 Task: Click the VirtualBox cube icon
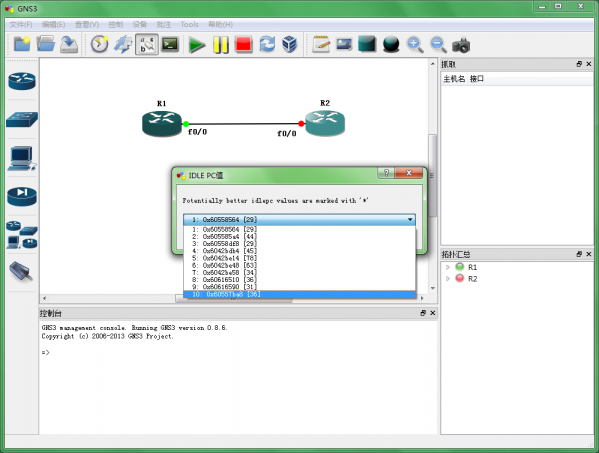pyautogui.click(x=290, y=44)
